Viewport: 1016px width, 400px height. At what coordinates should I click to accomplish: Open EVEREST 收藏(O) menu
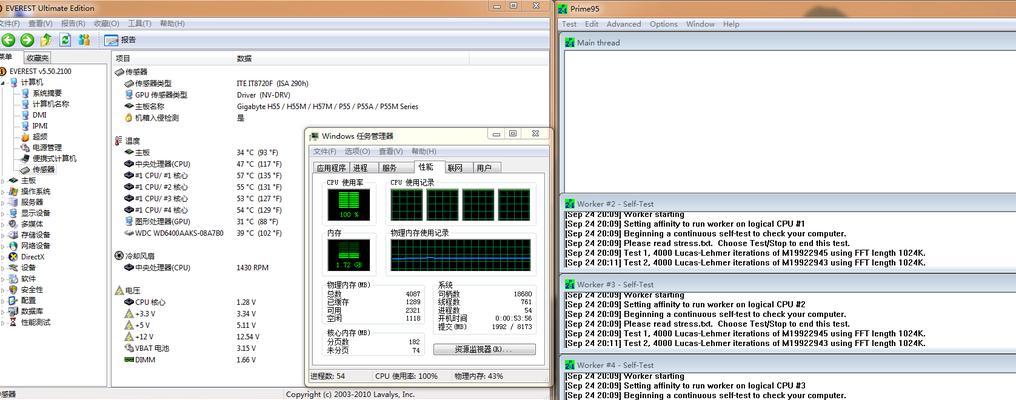point(106,23)
